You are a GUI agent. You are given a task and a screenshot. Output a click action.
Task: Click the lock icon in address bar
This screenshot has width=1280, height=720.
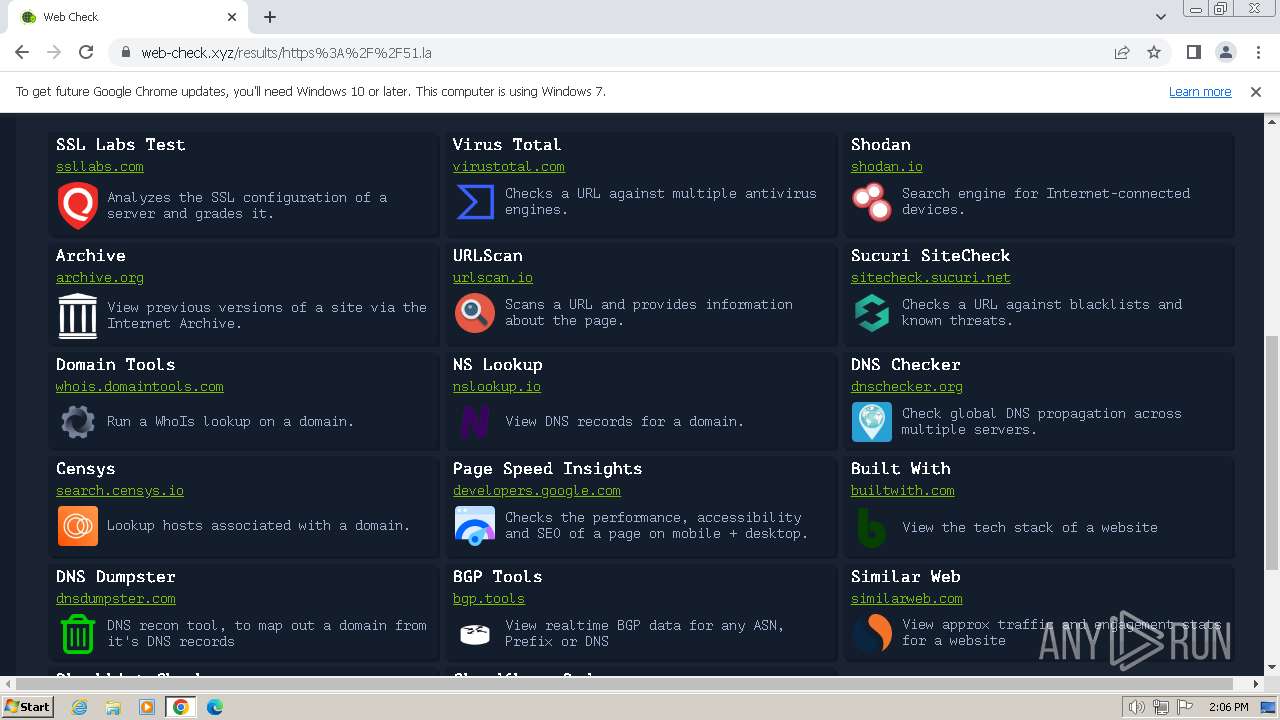125,52
